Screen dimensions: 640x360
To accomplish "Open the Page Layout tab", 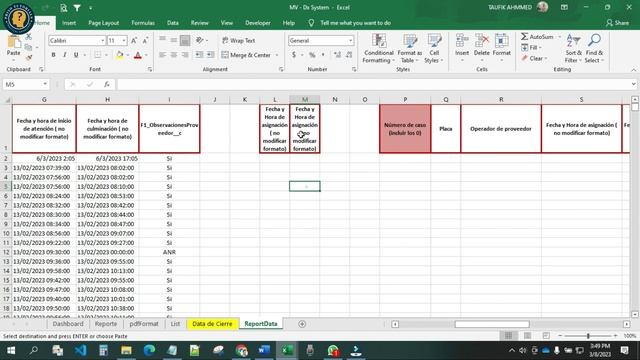I will click(104, 23).
